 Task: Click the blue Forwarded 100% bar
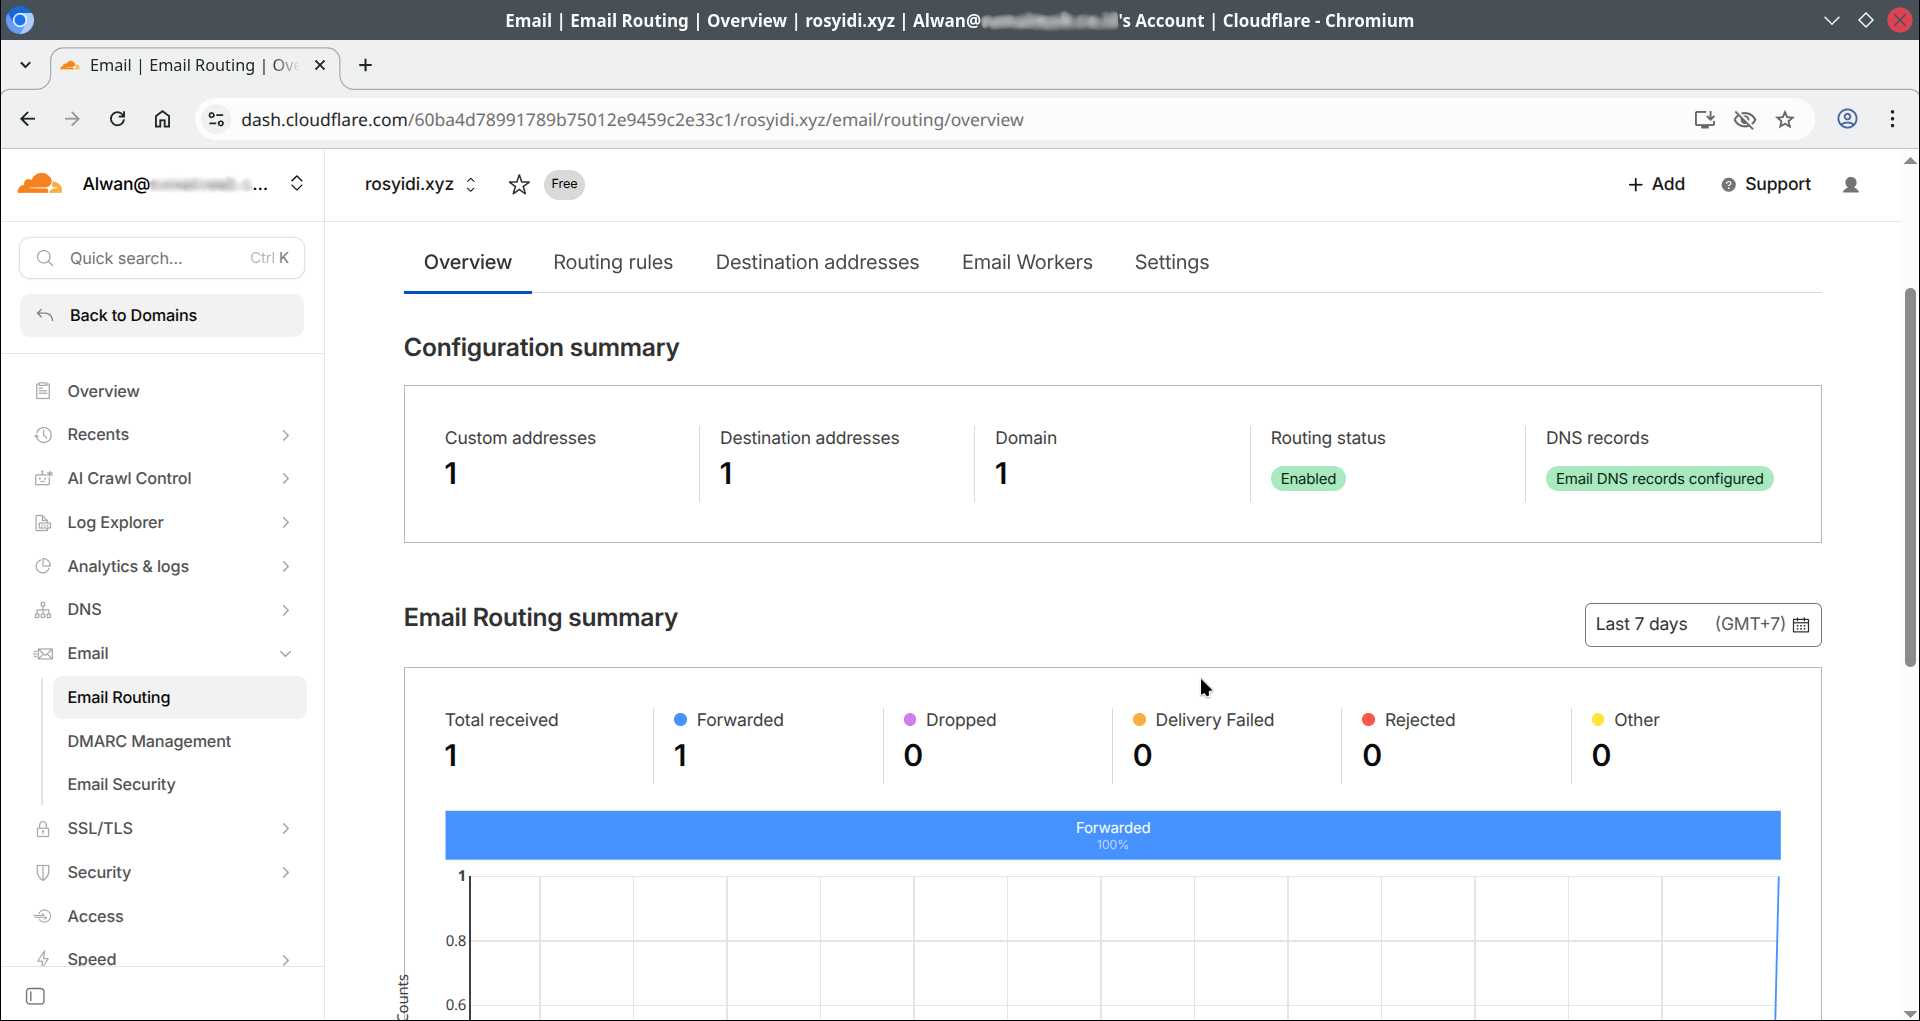(x=1112, y=835)
